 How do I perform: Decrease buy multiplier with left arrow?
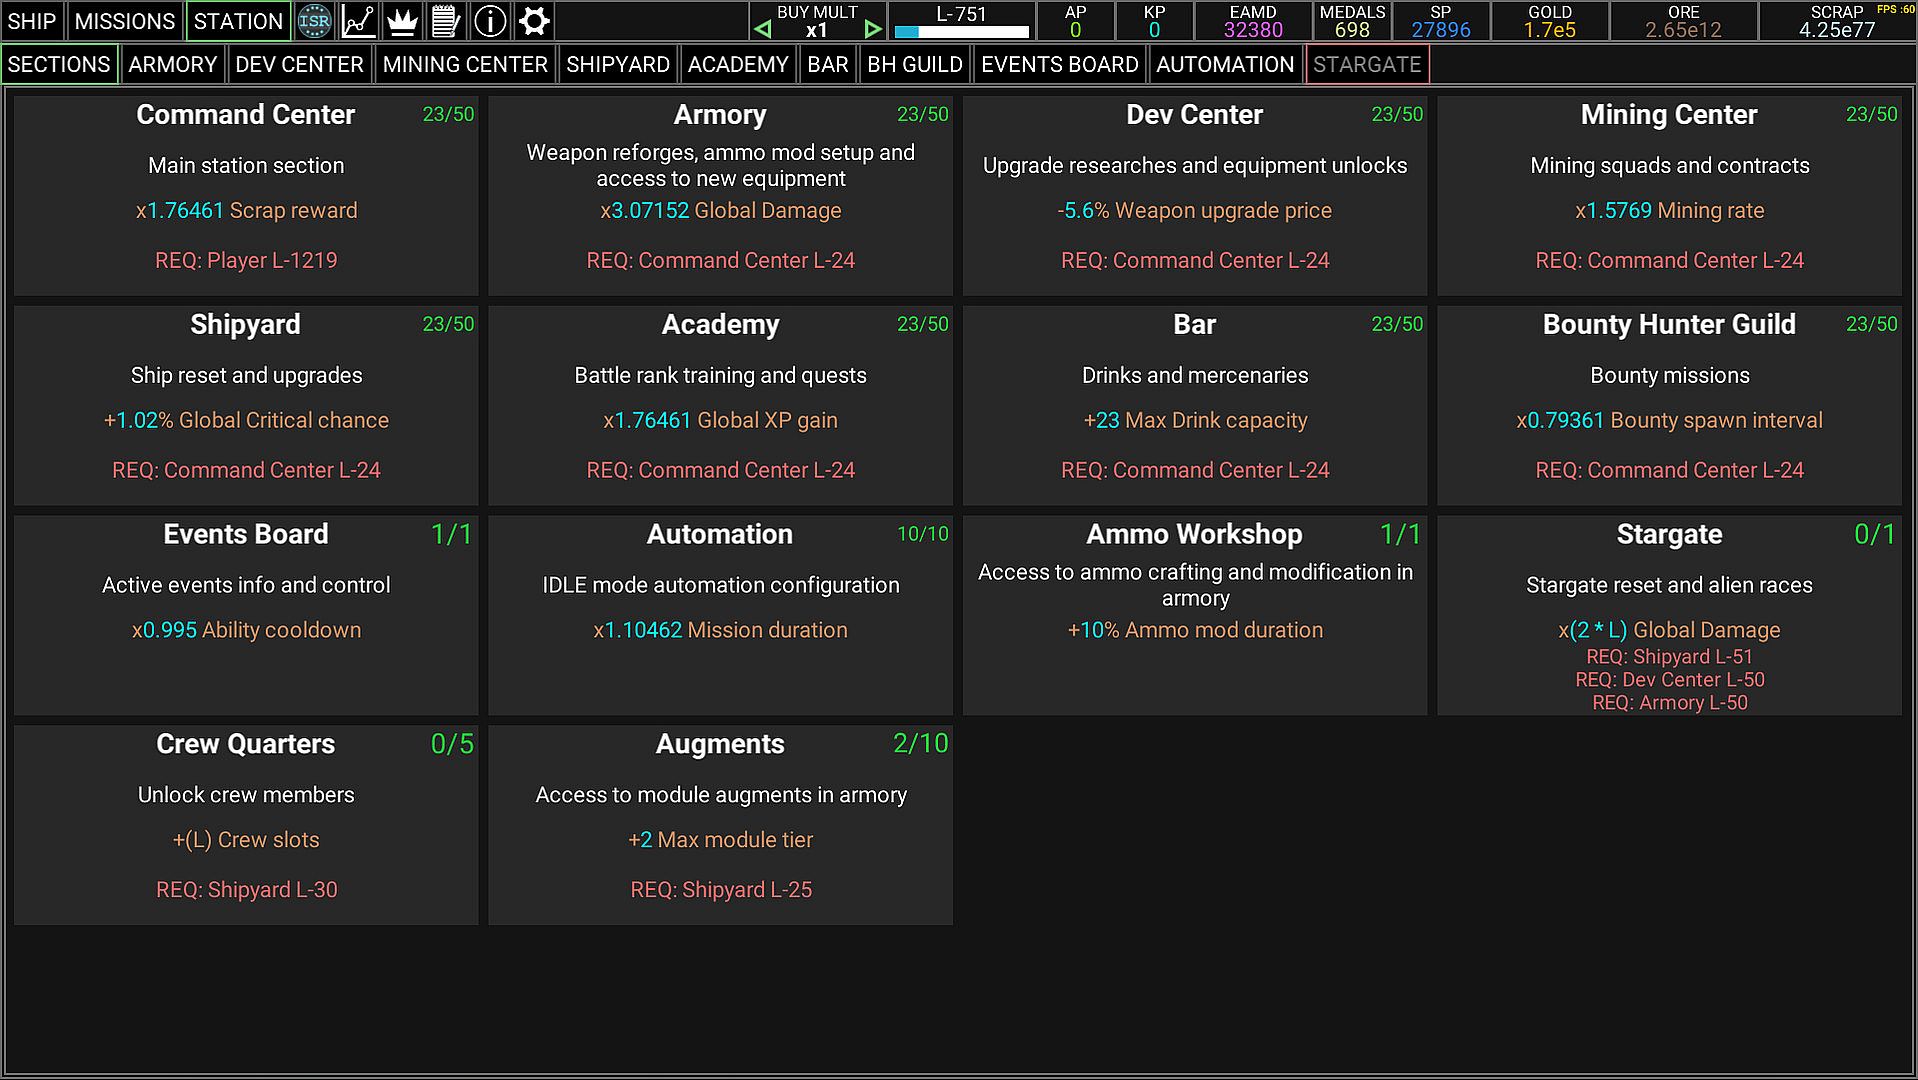[x=763, y=30]
